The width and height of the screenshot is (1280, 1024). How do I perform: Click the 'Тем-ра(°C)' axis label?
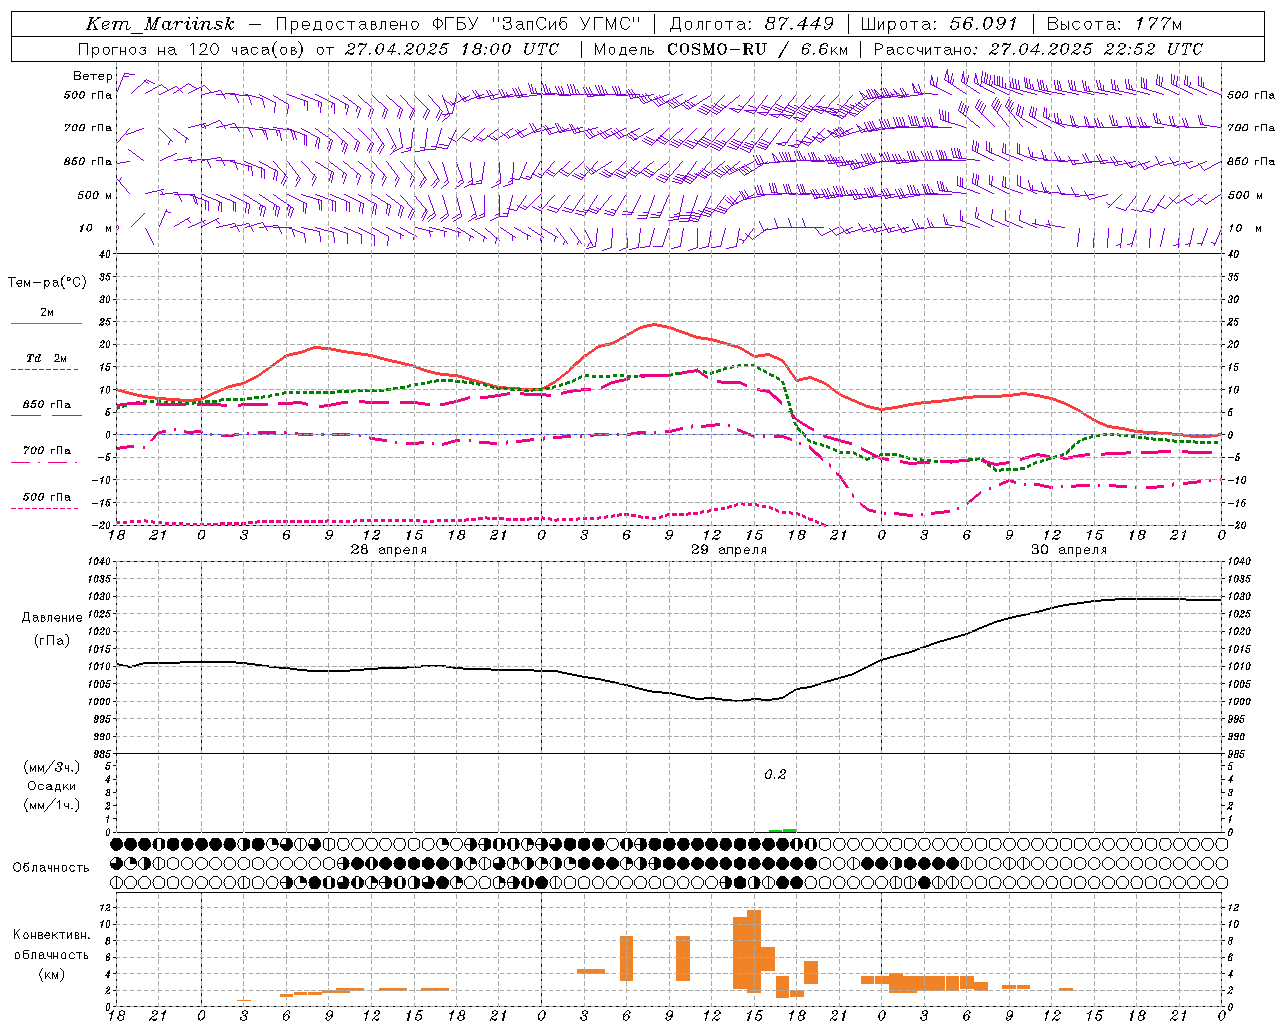click(x=47, y=283)
